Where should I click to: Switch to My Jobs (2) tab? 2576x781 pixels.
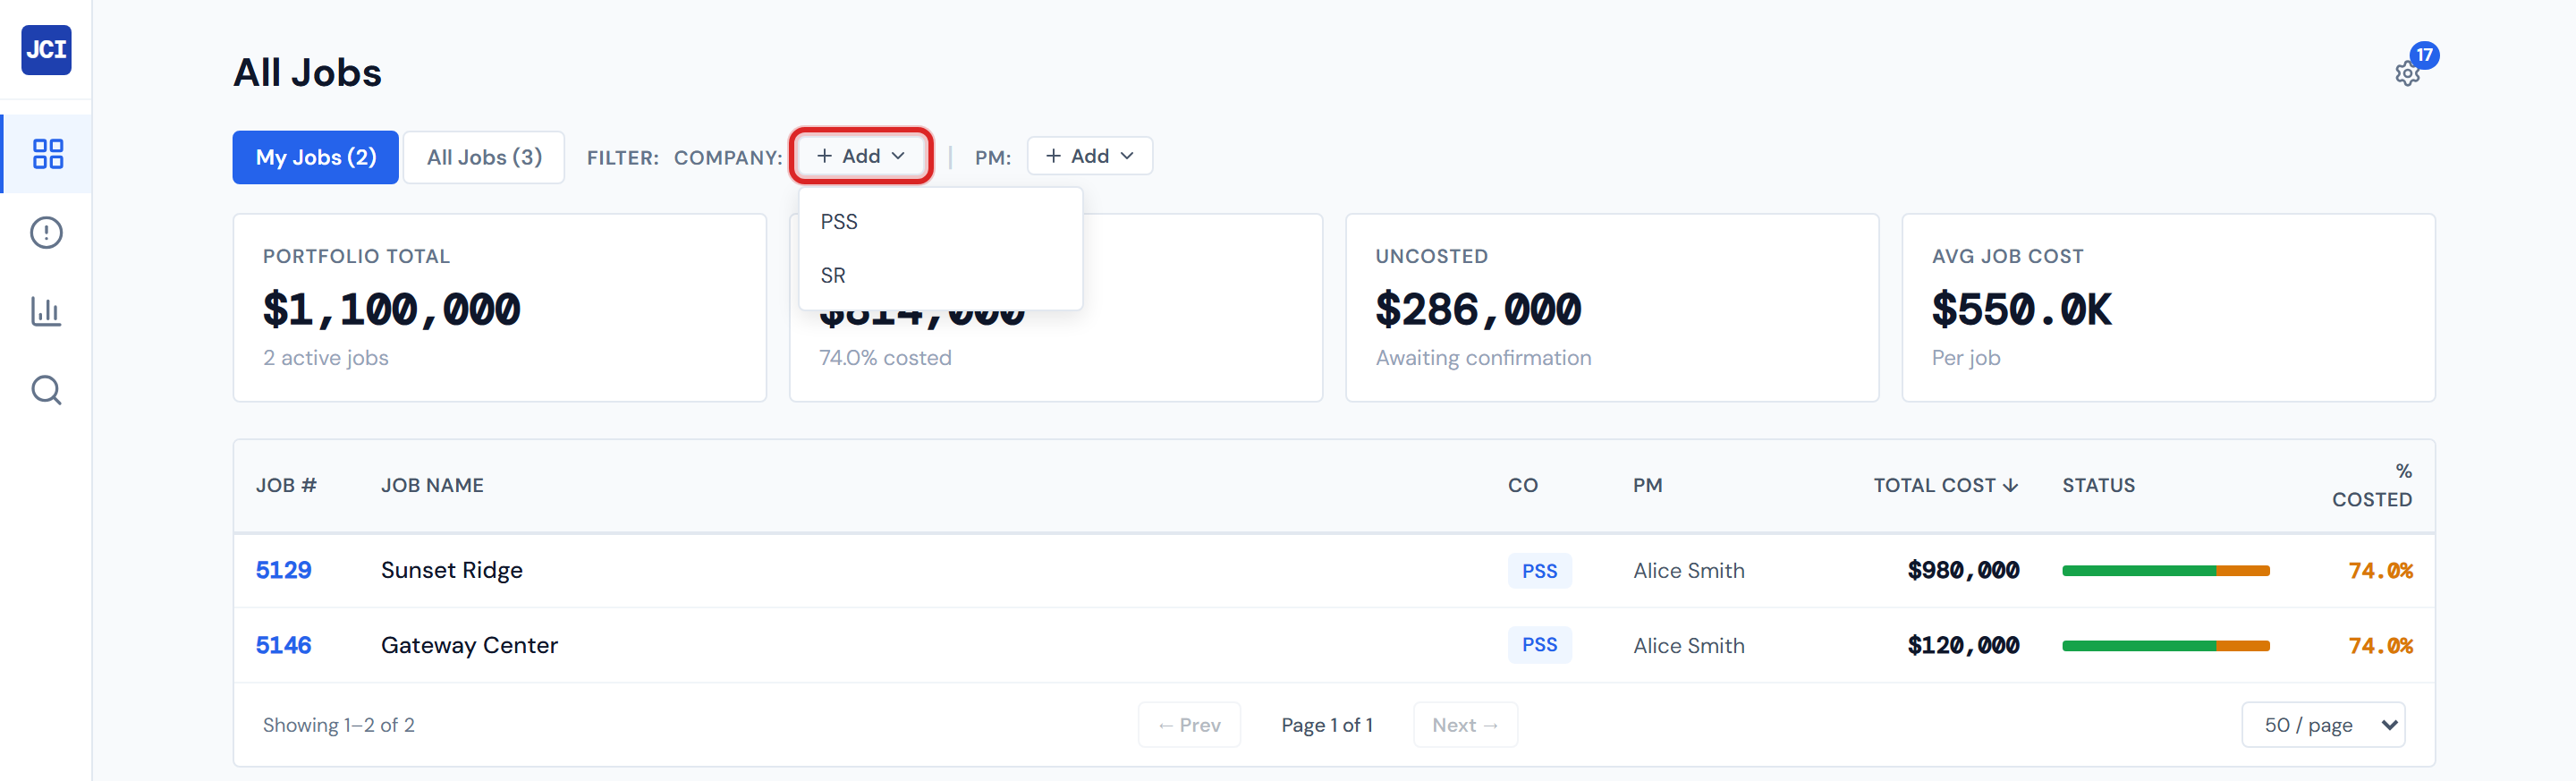click(x=315, y=157)
